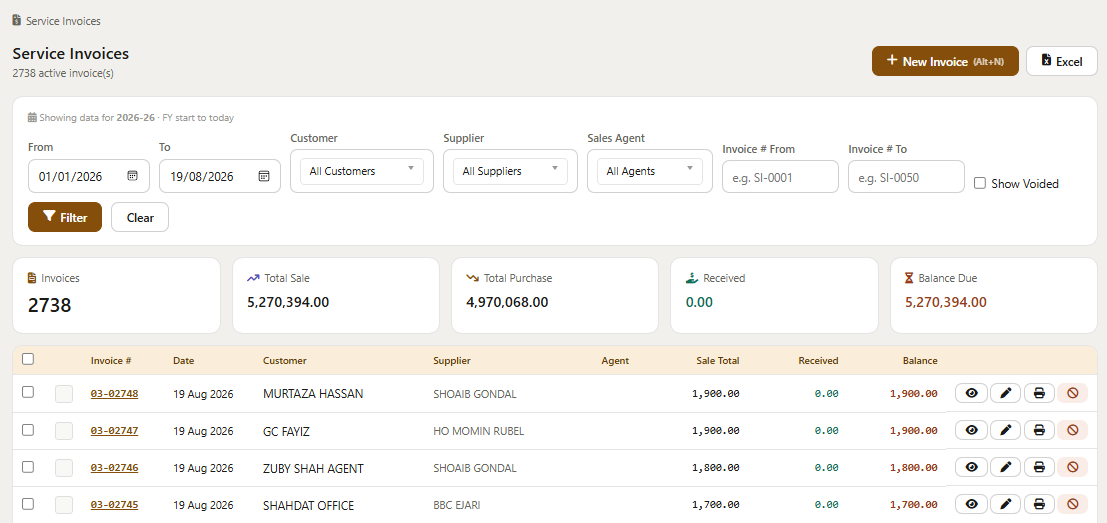Click the Date column header

(184, 361)
